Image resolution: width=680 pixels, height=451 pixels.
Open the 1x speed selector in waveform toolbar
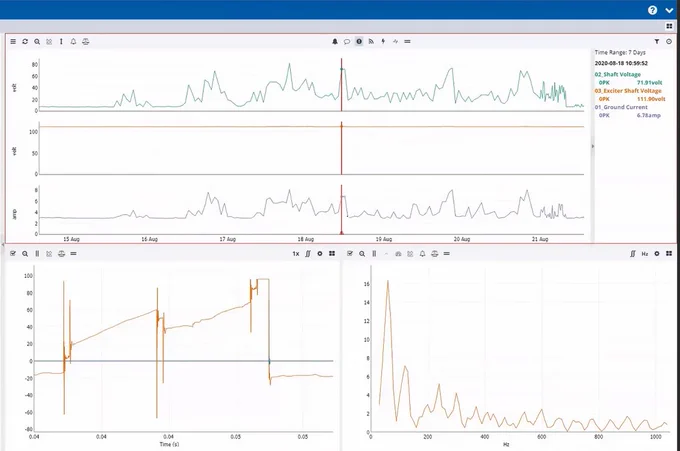click(296, 254)
